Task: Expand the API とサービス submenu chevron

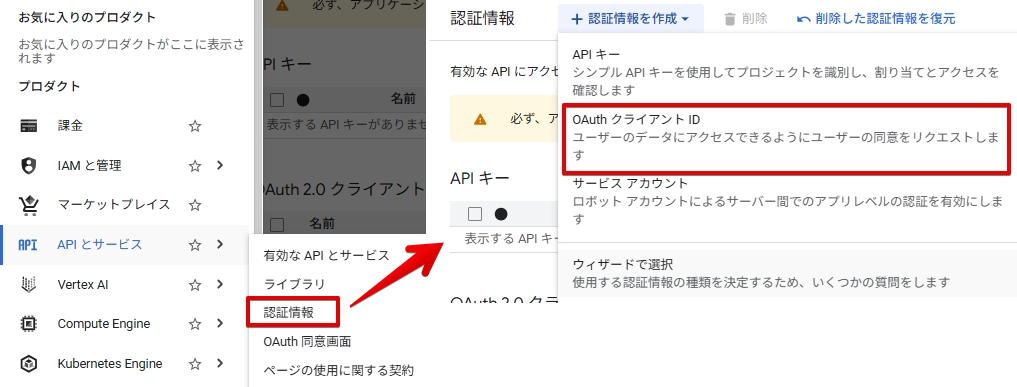Action: click(x=220, y=244)
